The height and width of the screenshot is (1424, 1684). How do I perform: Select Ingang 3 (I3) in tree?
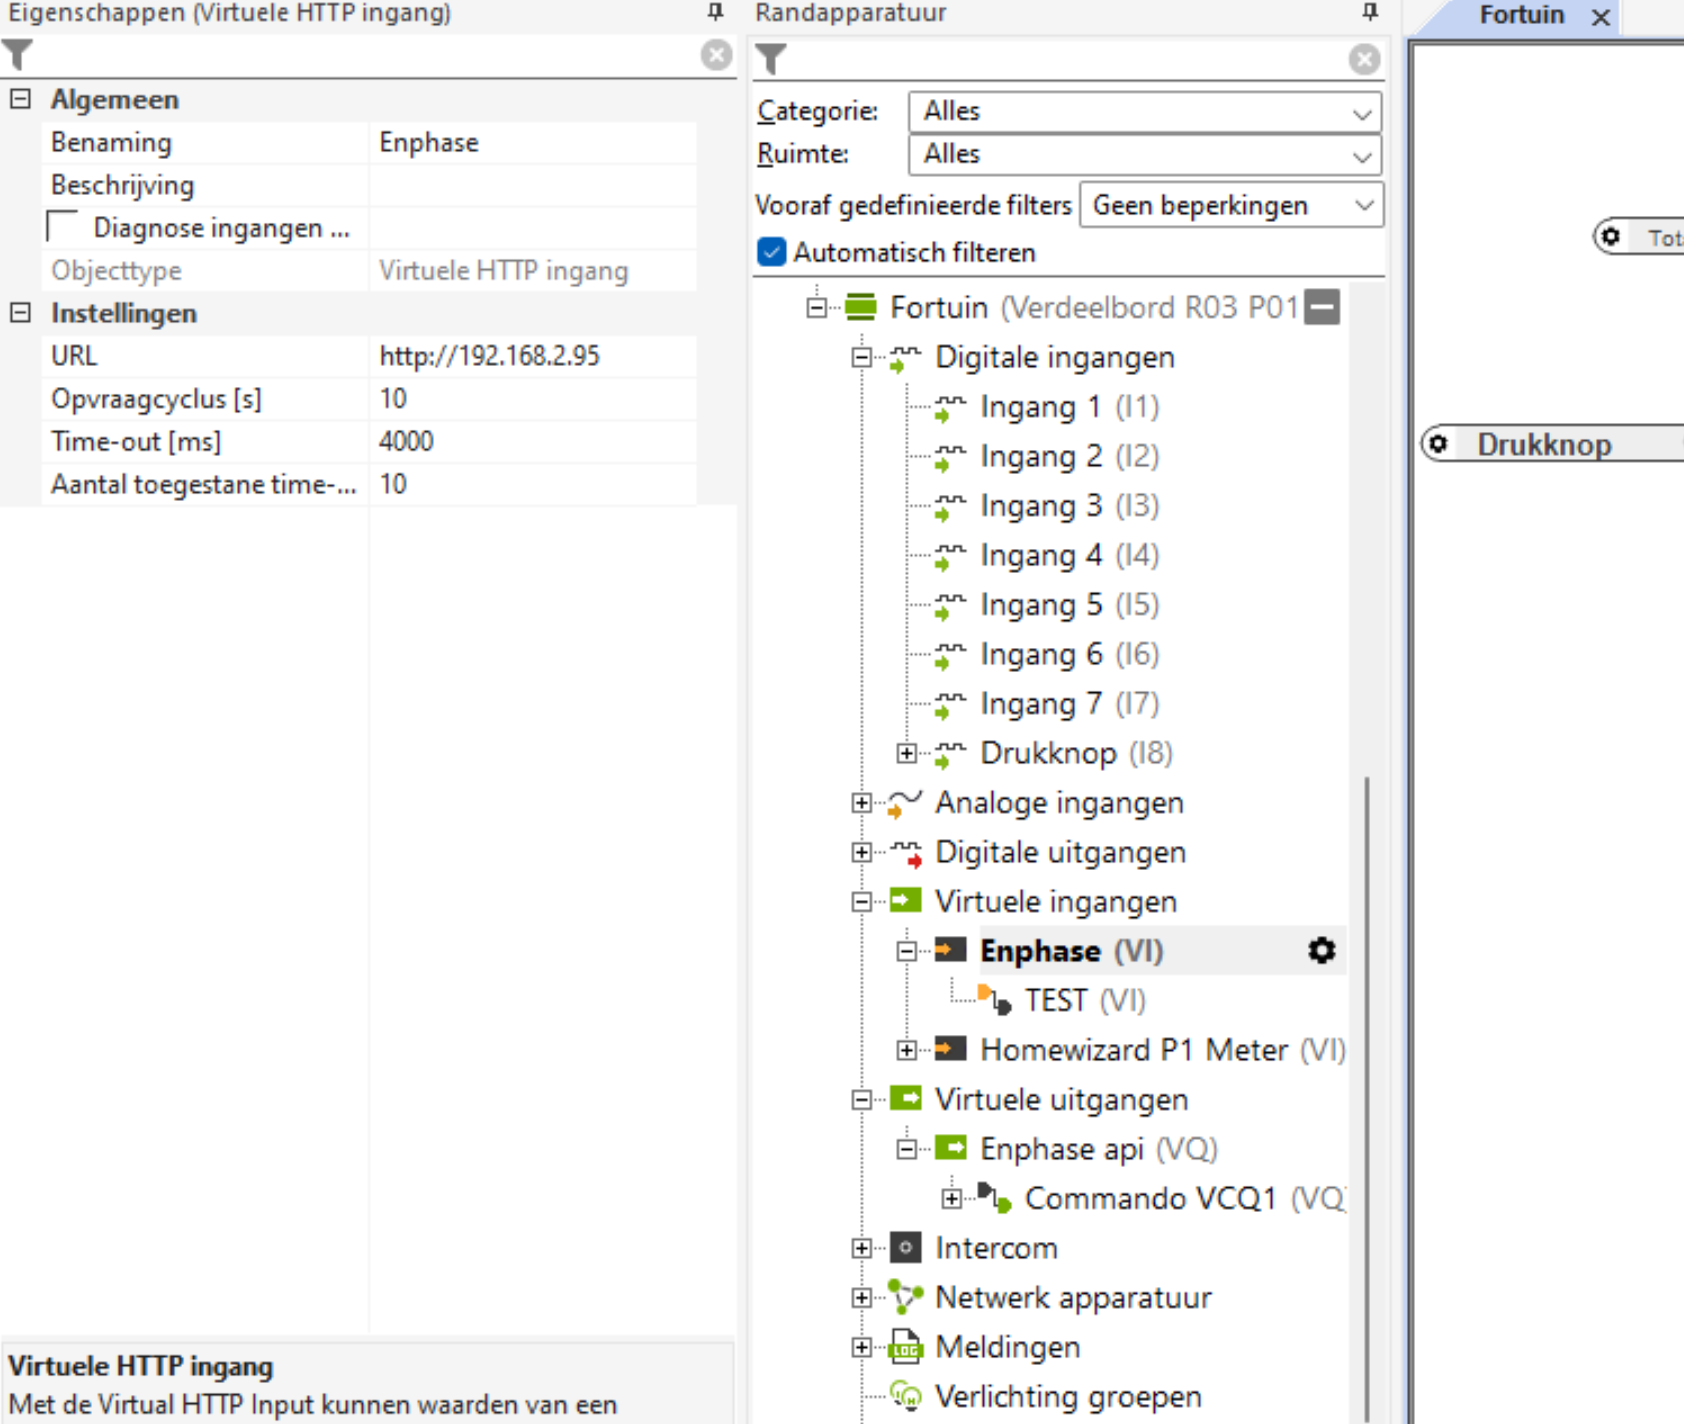tap(1069, 506)
